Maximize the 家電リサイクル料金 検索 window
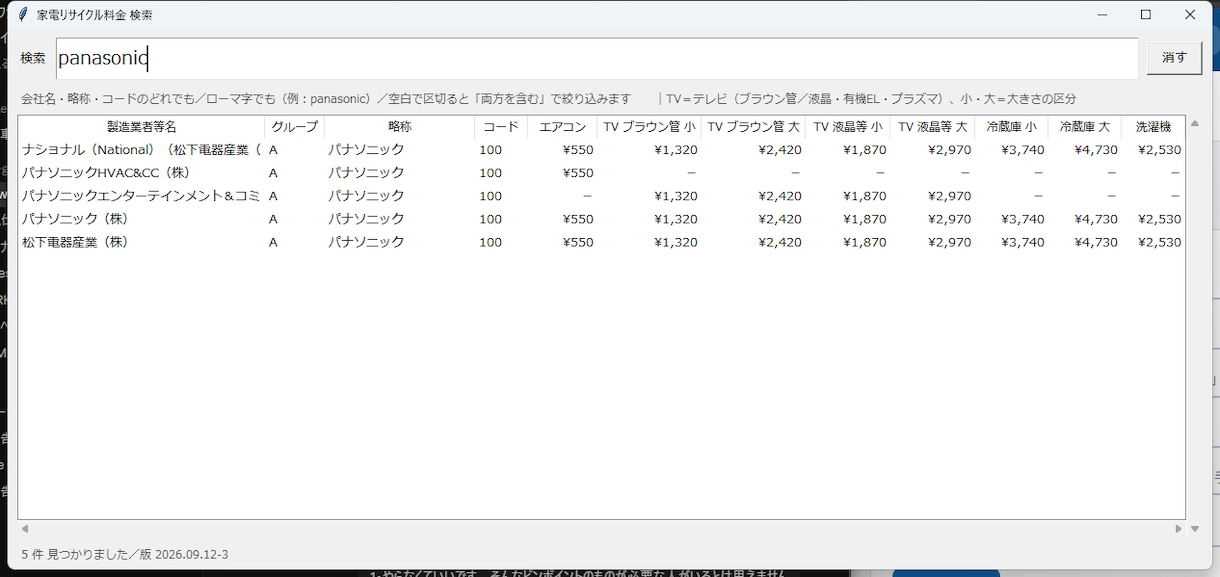The image size is (1220, 577). pyautogui.click(x=1146, y=15)
